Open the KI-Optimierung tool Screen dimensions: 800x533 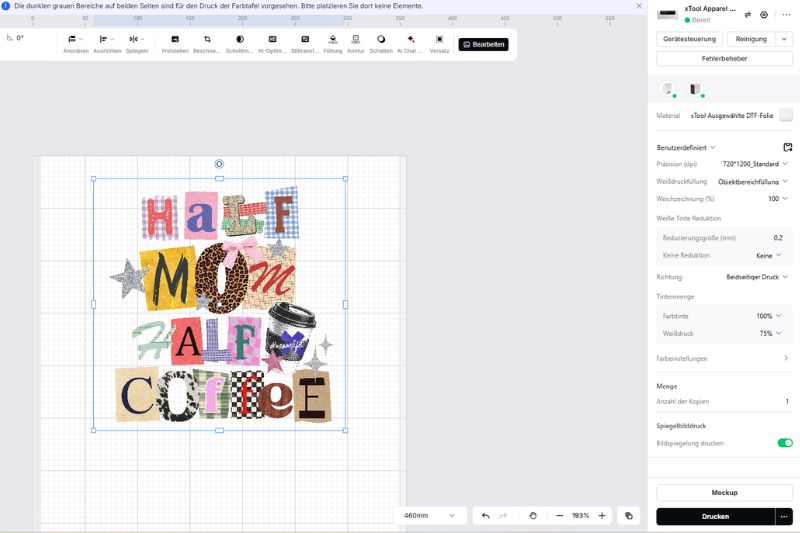[272, 44]
